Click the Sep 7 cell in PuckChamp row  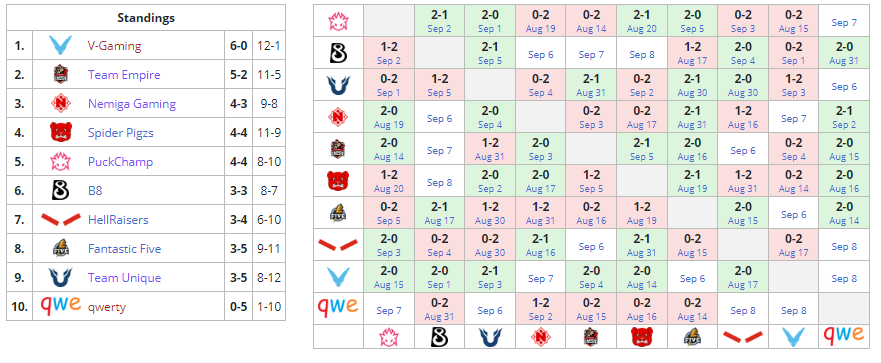[844, 22]
